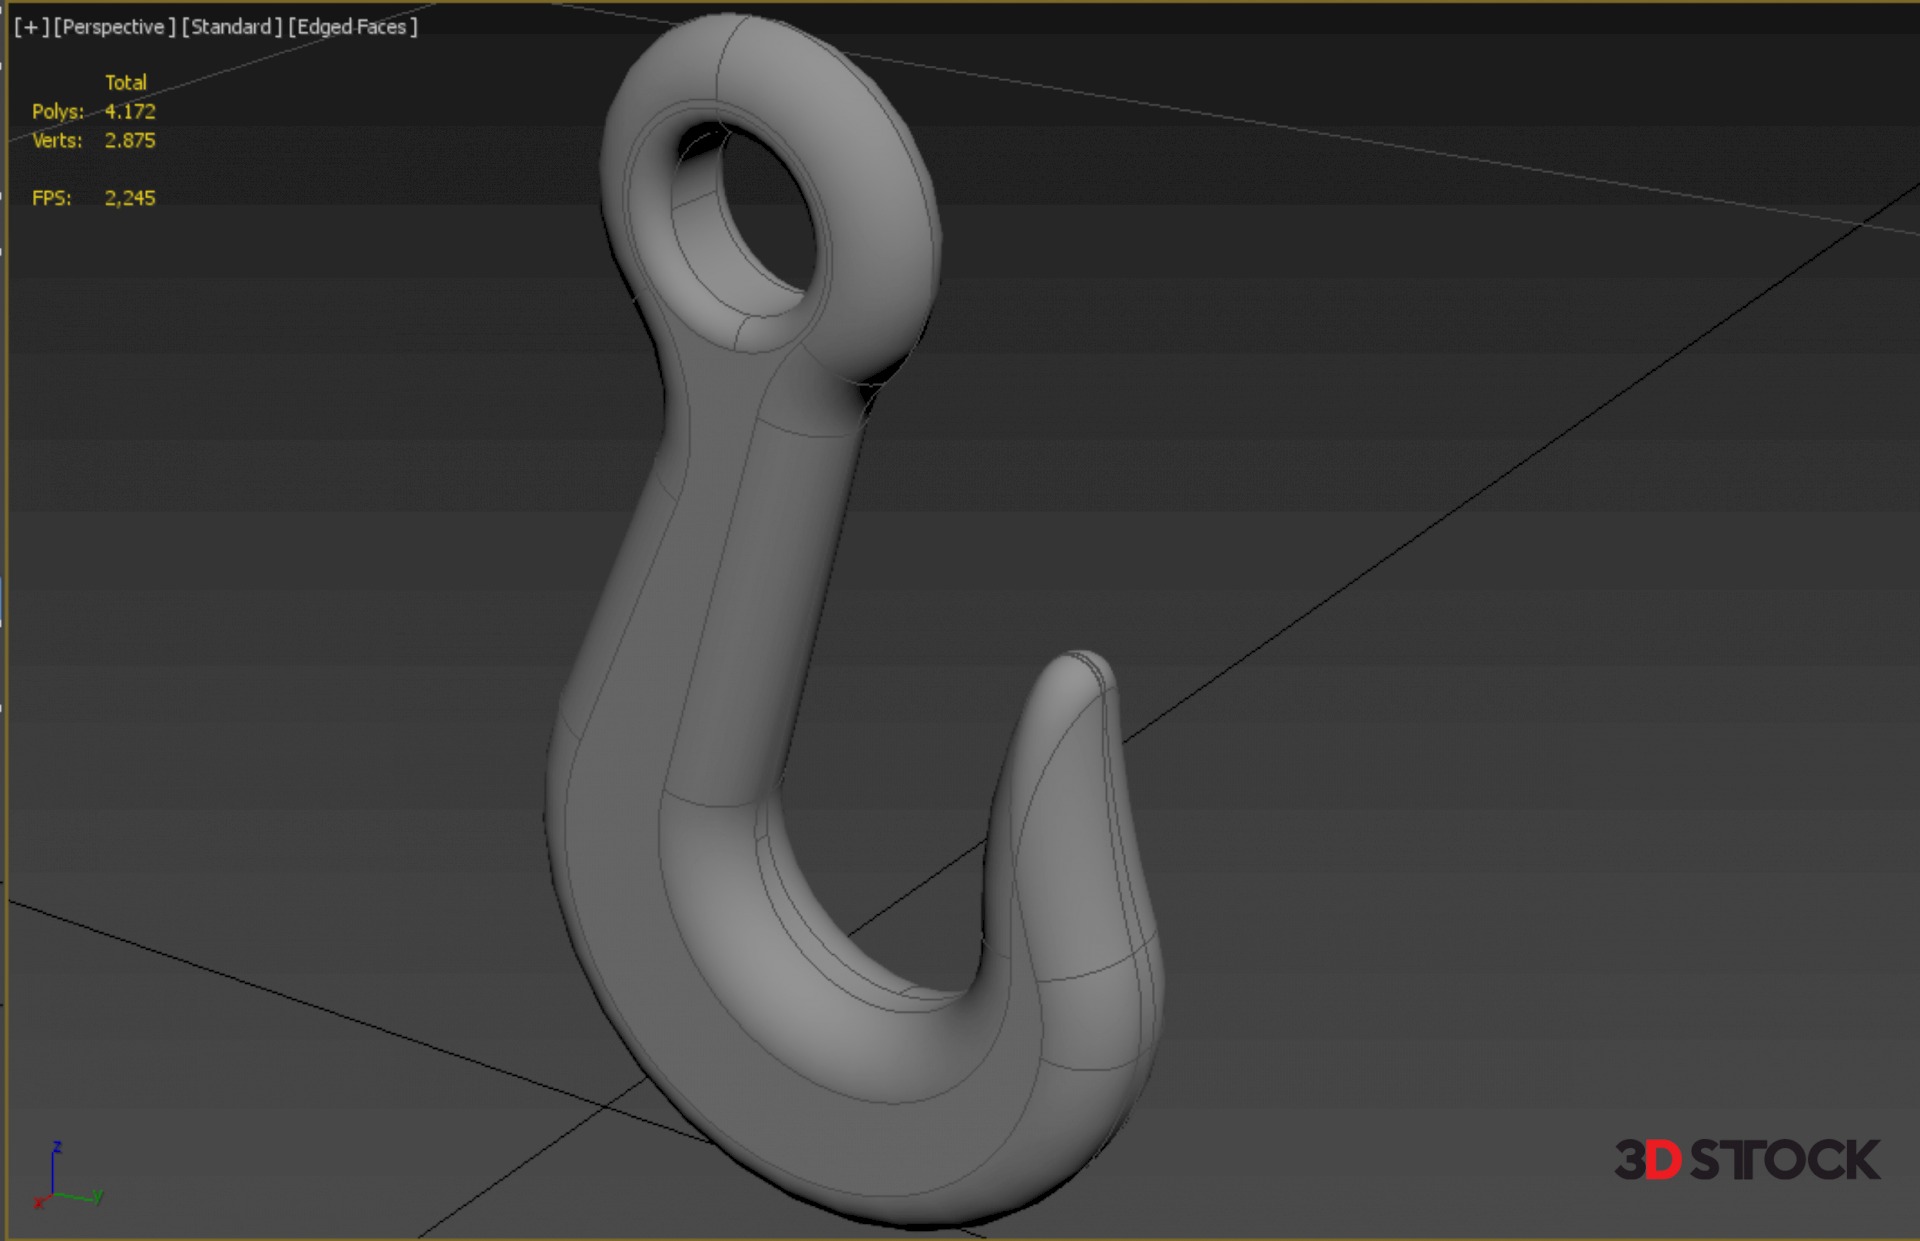Image resolution: width=1920 pixels, height=1241 pixels.
Task: Click the Polys label in statistics
Action: pyautogui.click(x=57, y=112)
